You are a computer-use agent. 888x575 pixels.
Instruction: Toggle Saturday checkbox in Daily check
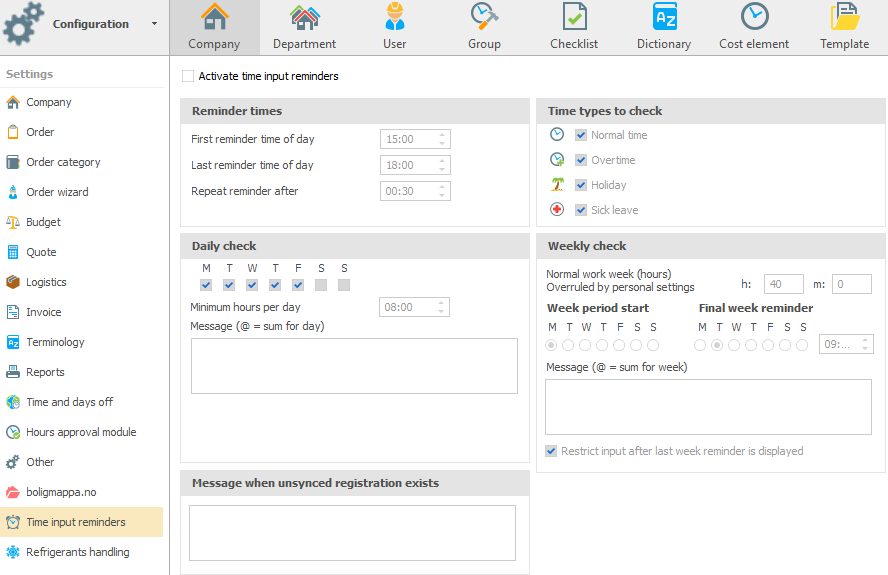pyautogui.click(x=321, y=285)
